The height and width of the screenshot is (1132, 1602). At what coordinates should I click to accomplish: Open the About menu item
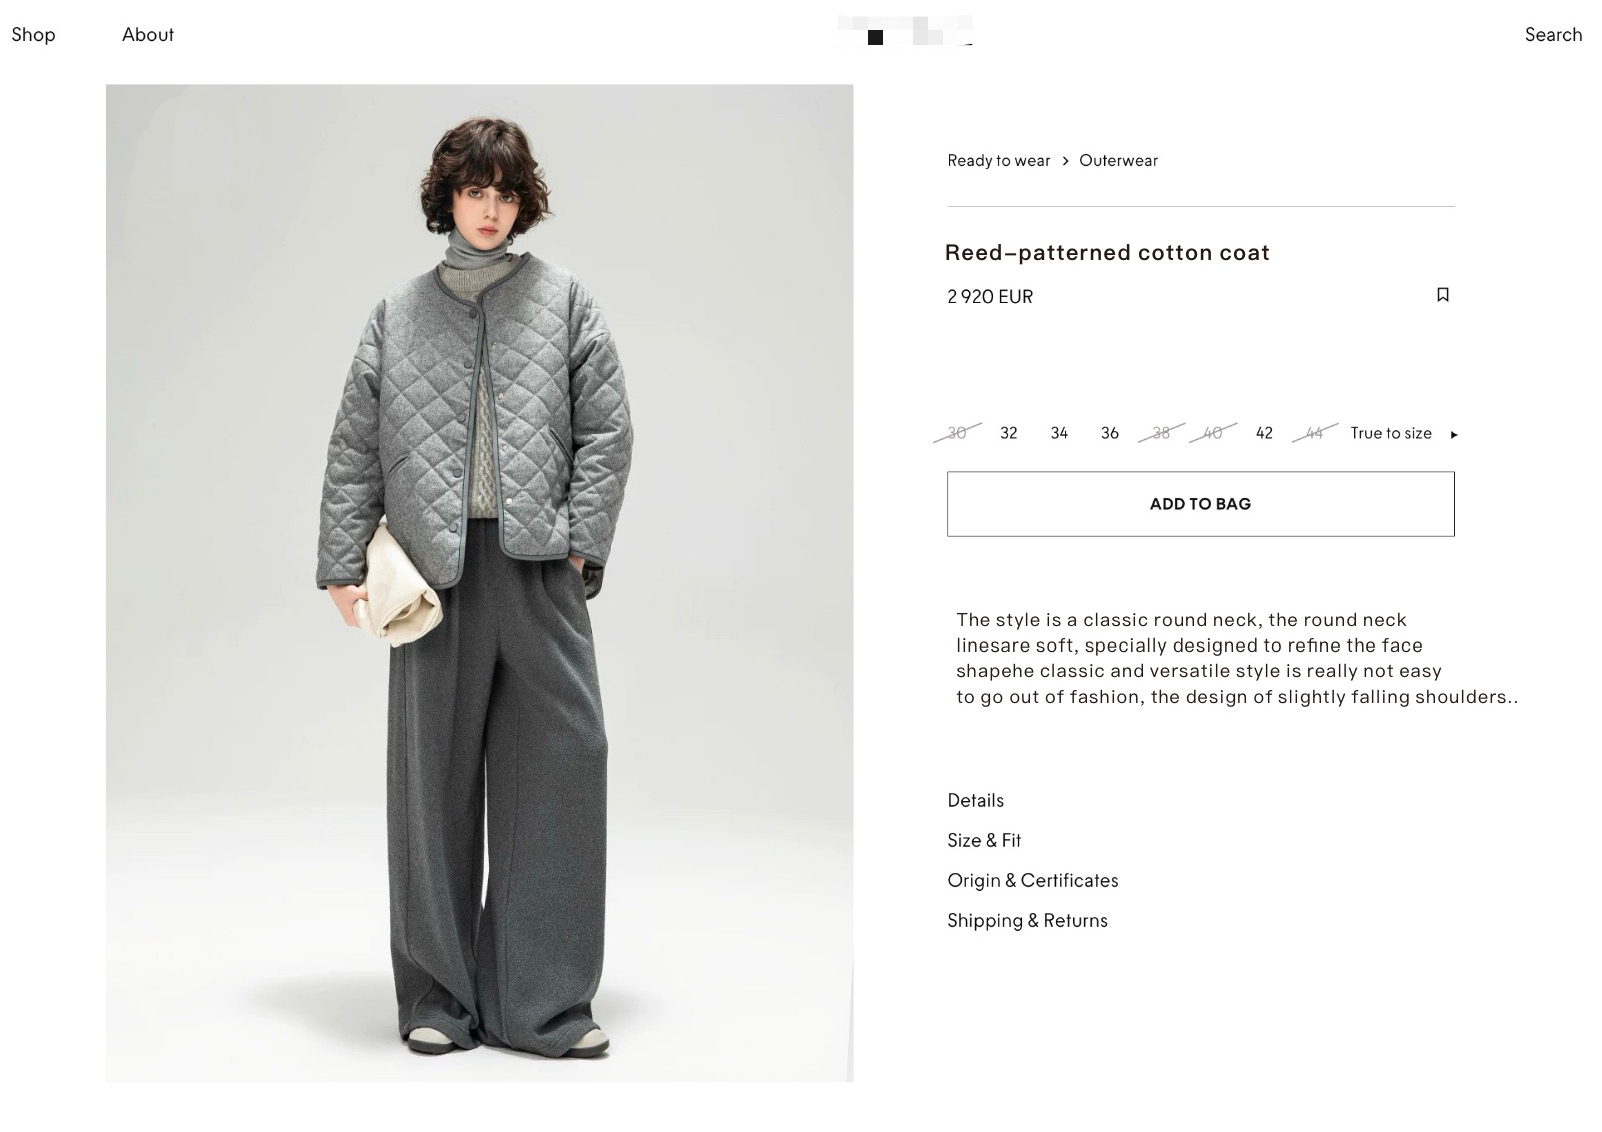(148, 35)
